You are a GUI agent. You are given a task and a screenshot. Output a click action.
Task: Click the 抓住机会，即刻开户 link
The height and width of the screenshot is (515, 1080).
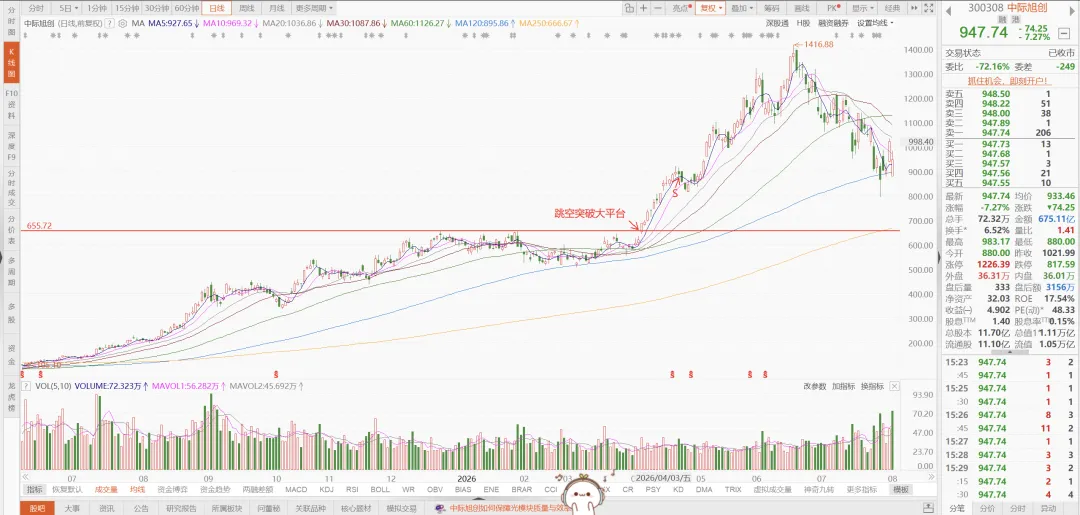[x=1009, y=81]
